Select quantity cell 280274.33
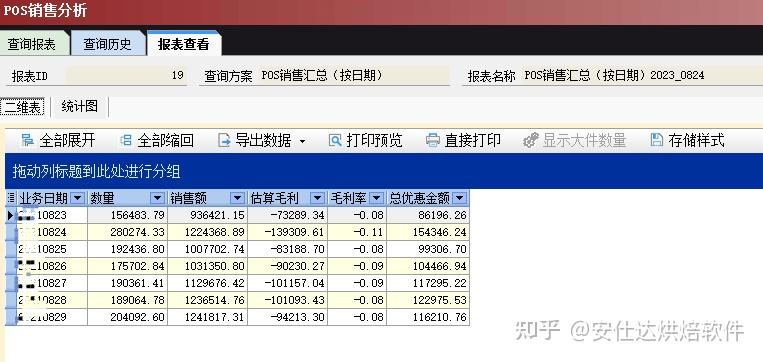 pyautogui.click(x=127, y=232)
